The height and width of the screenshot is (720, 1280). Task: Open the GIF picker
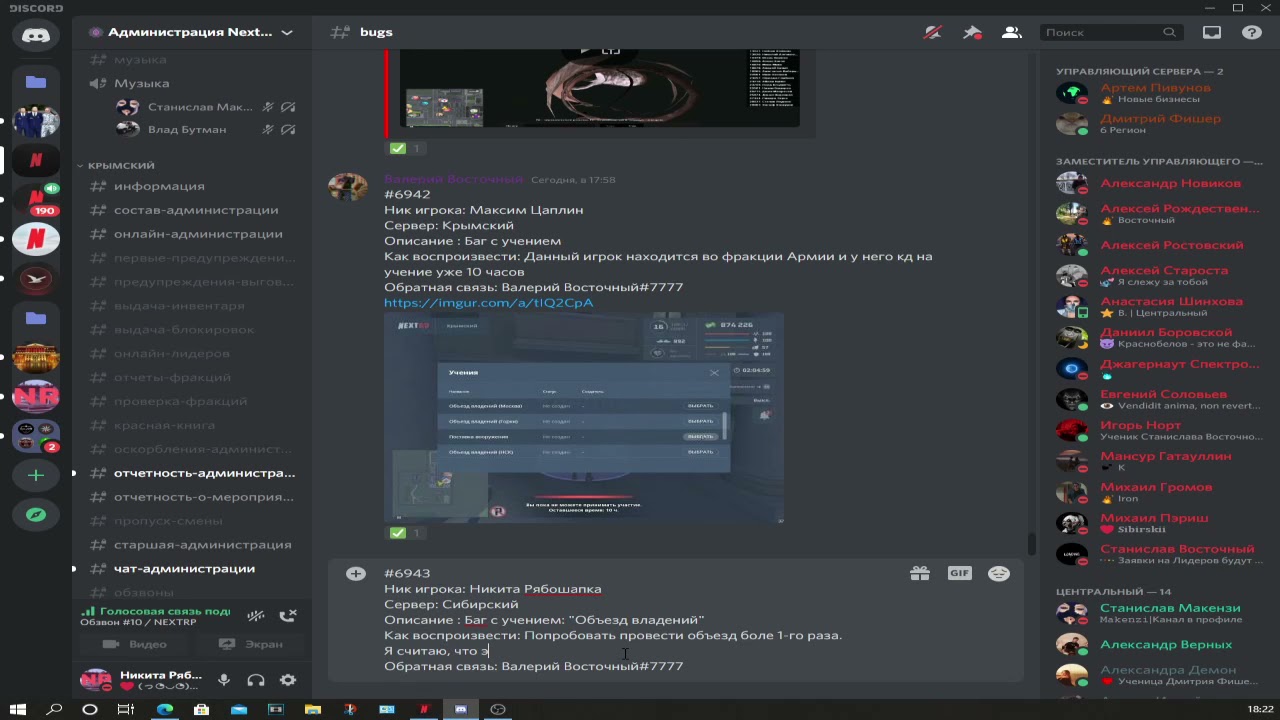959,573
